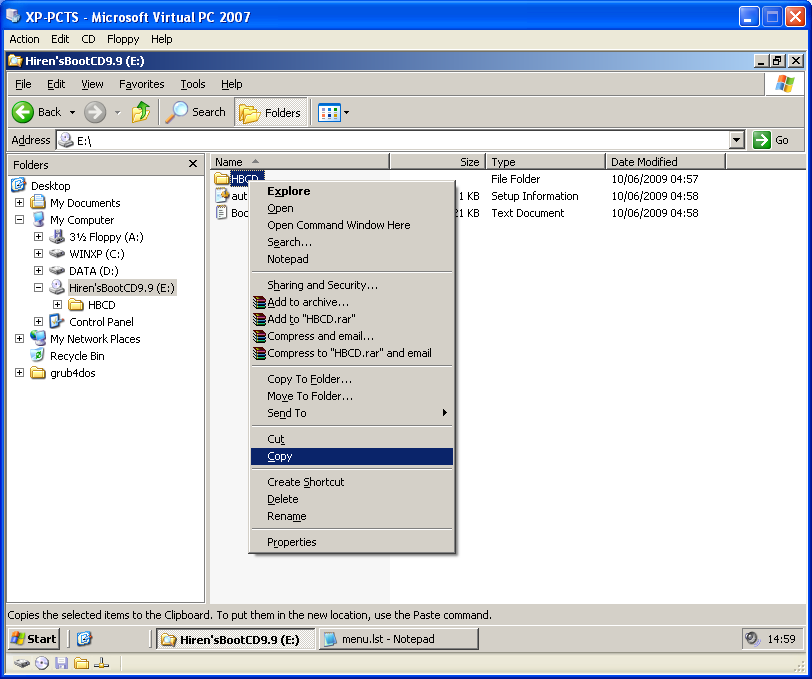Choose Open Command Window Here
Viewport: 812px width, 679px height.
tap(352, 225)
